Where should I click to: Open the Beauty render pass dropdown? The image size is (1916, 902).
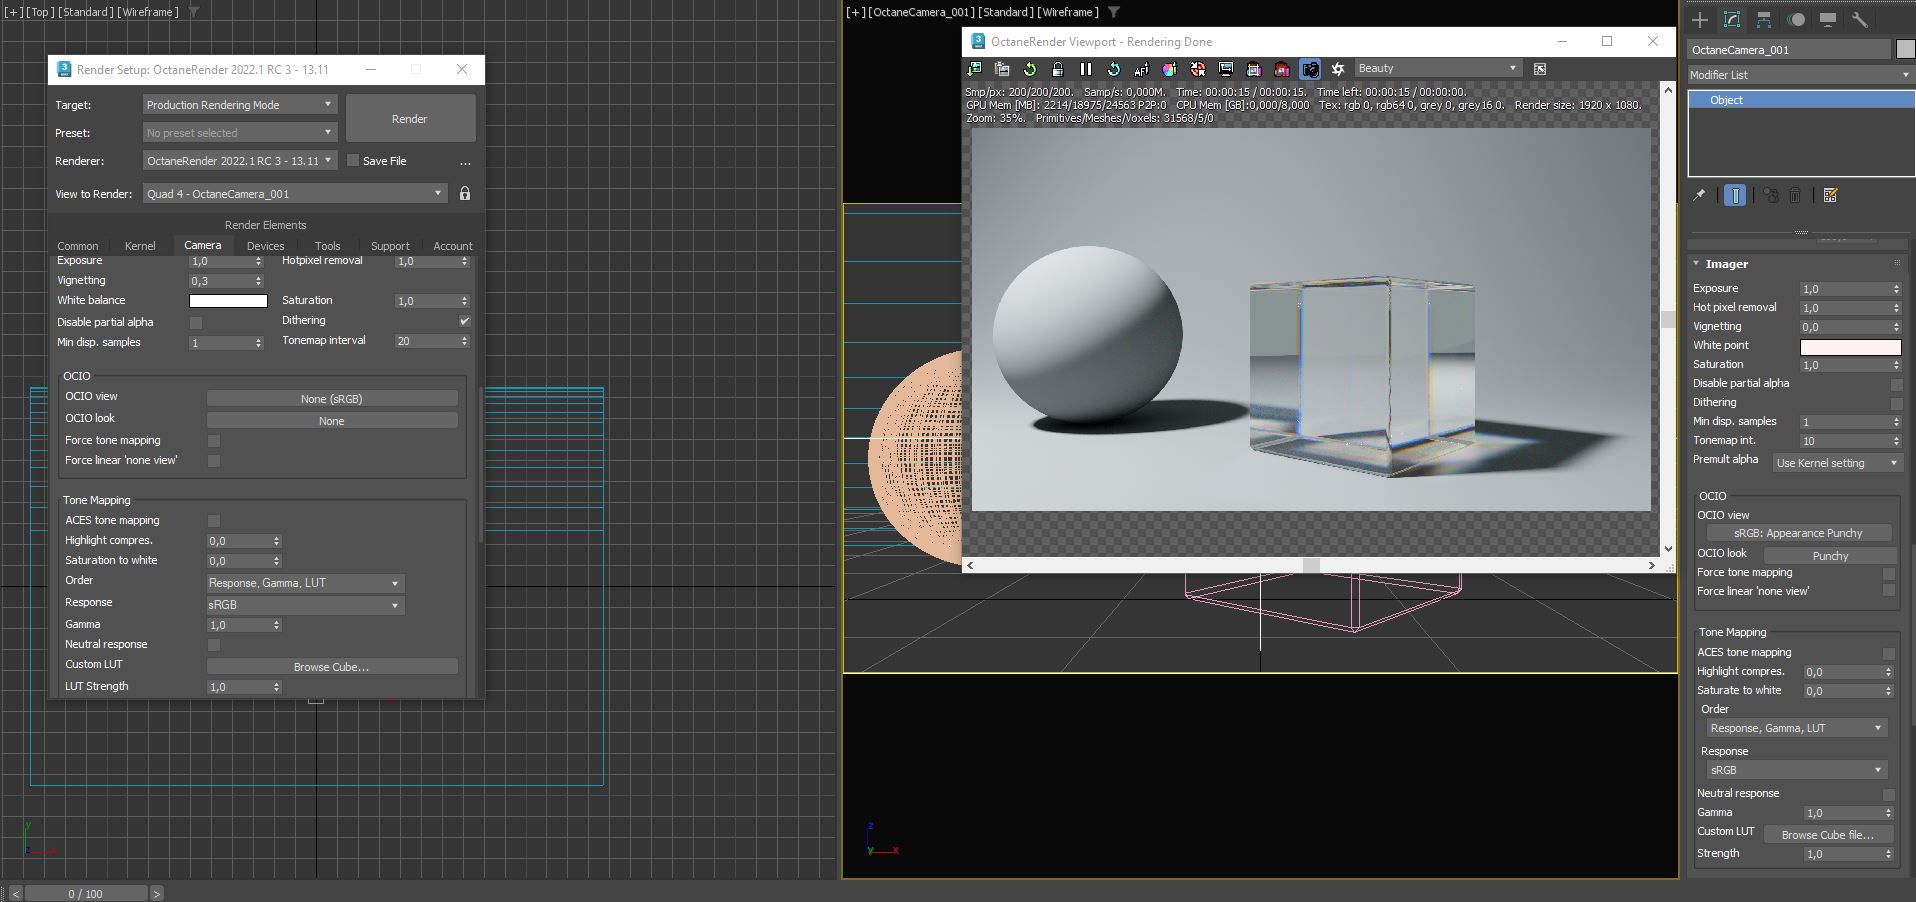coord(1436,68)
